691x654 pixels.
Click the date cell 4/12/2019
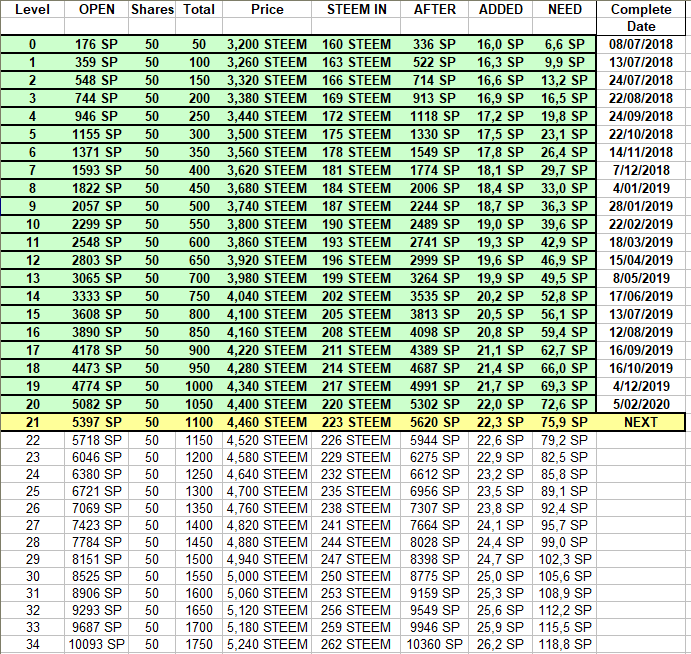coord(641,386)
